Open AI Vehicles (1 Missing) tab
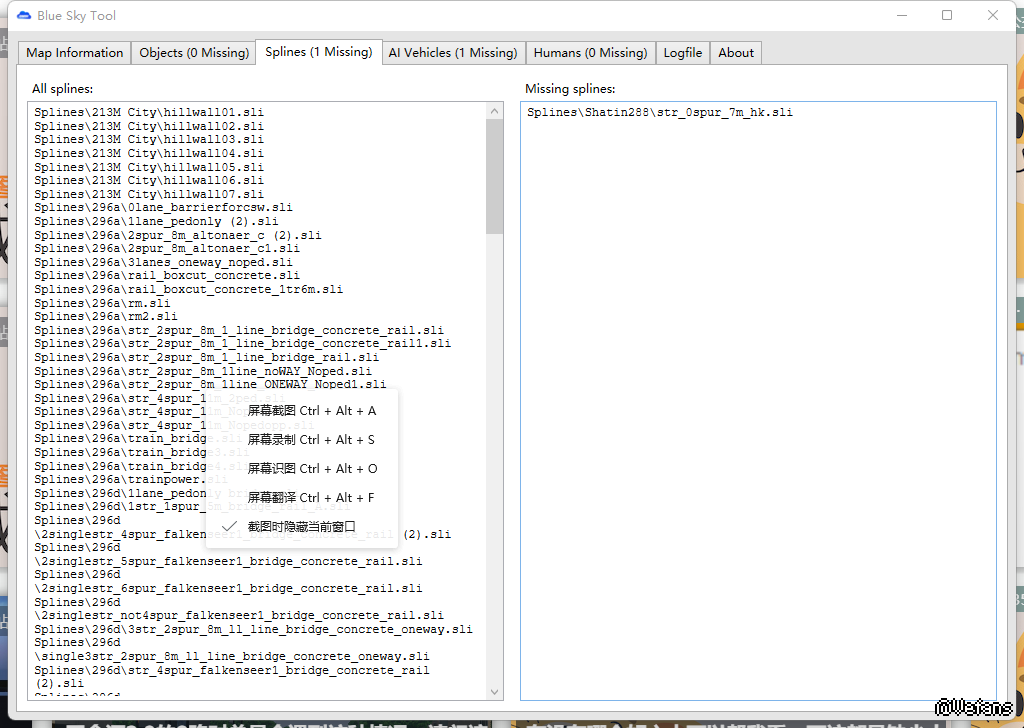The height and width of the screenshot is (728, 1024). pyautogui.click(x=452, y=53)
